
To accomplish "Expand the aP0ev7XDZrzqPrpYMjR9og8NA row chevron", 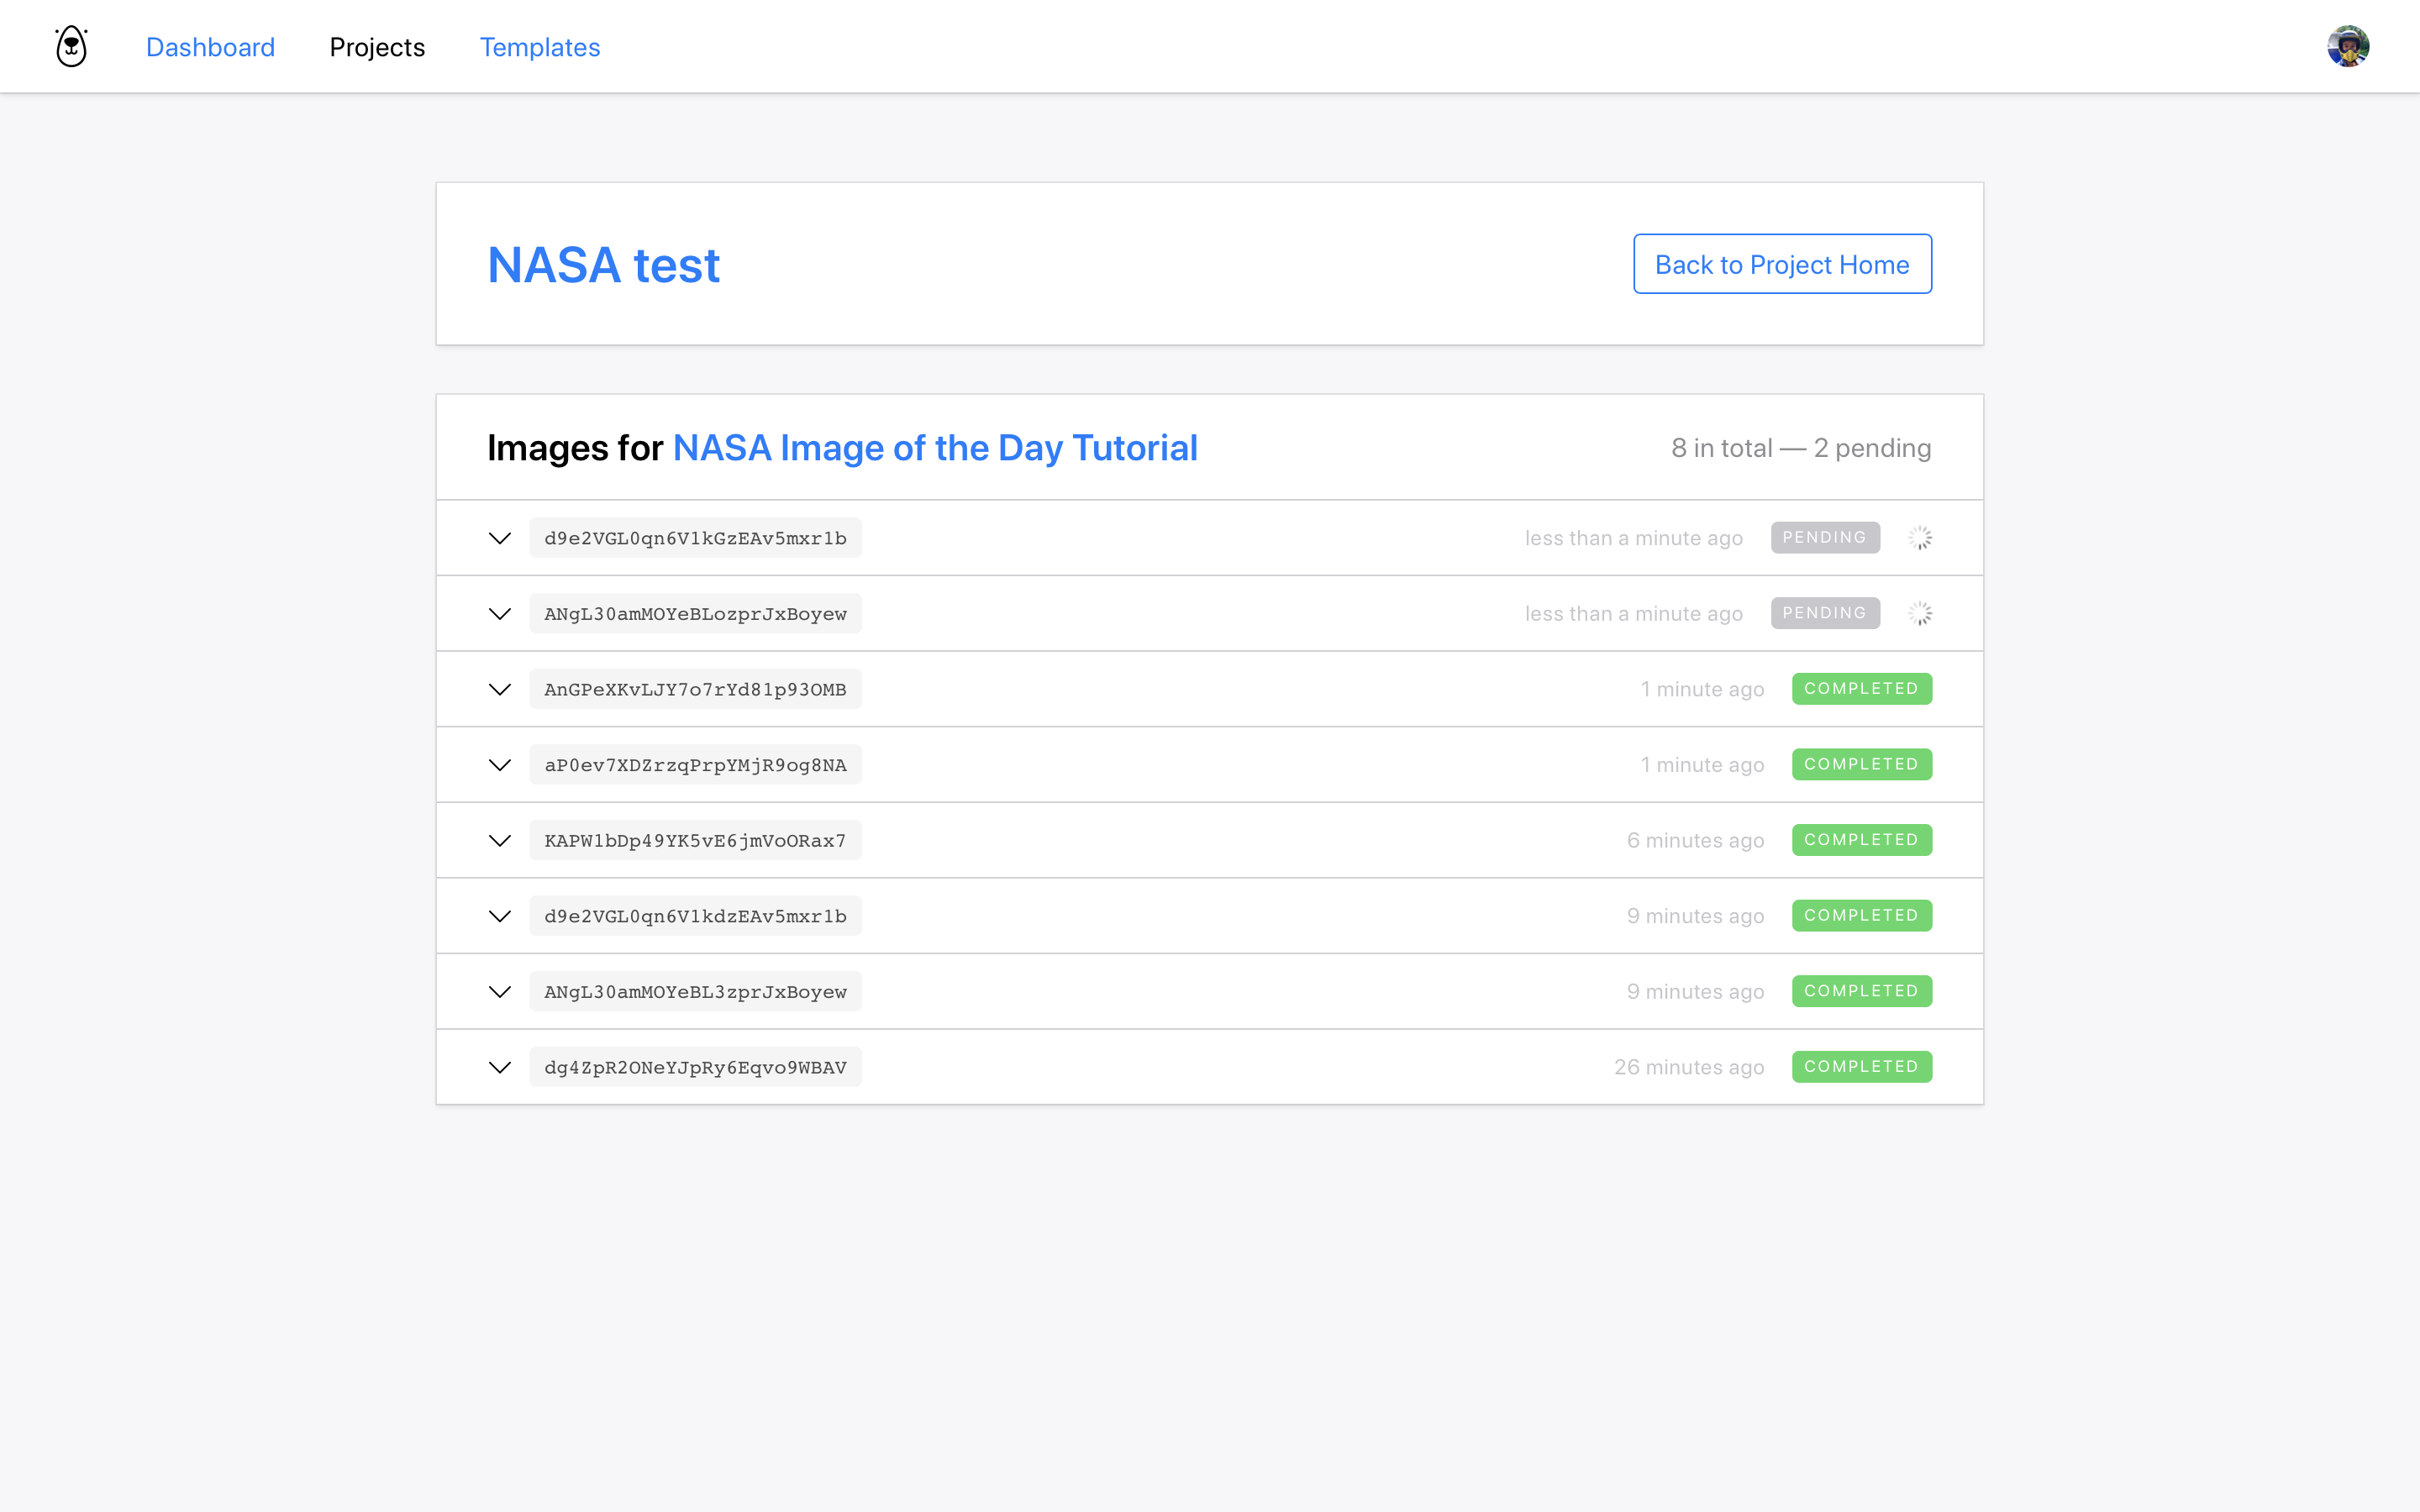I will [x=500, y=765].
